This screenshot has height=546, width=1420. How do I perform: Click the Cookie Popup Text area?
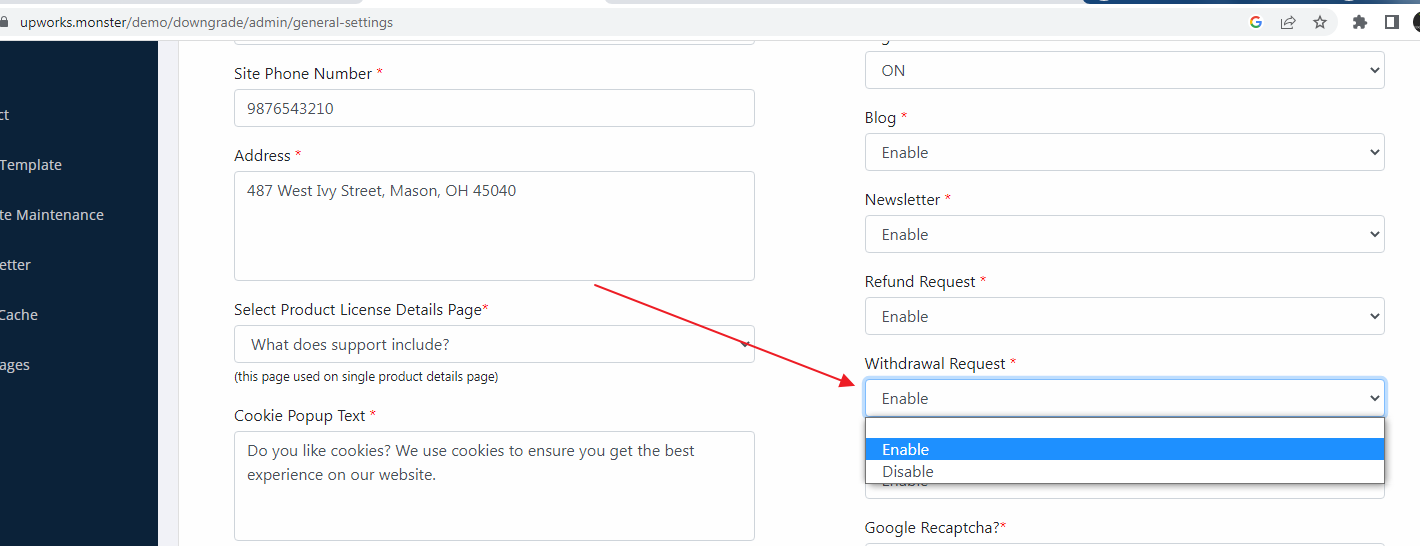[x=494, y=486]
